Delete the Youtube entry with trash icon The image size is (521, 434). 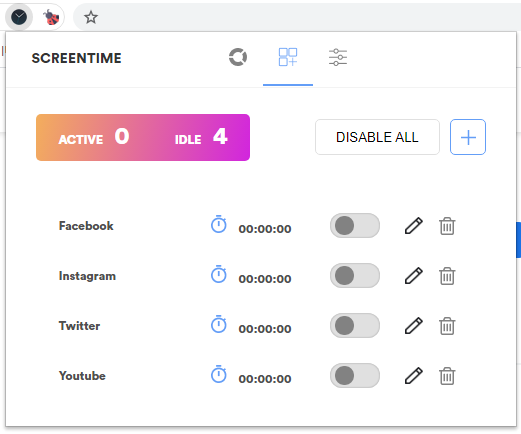pyautogui.click(x=447, y=376)
